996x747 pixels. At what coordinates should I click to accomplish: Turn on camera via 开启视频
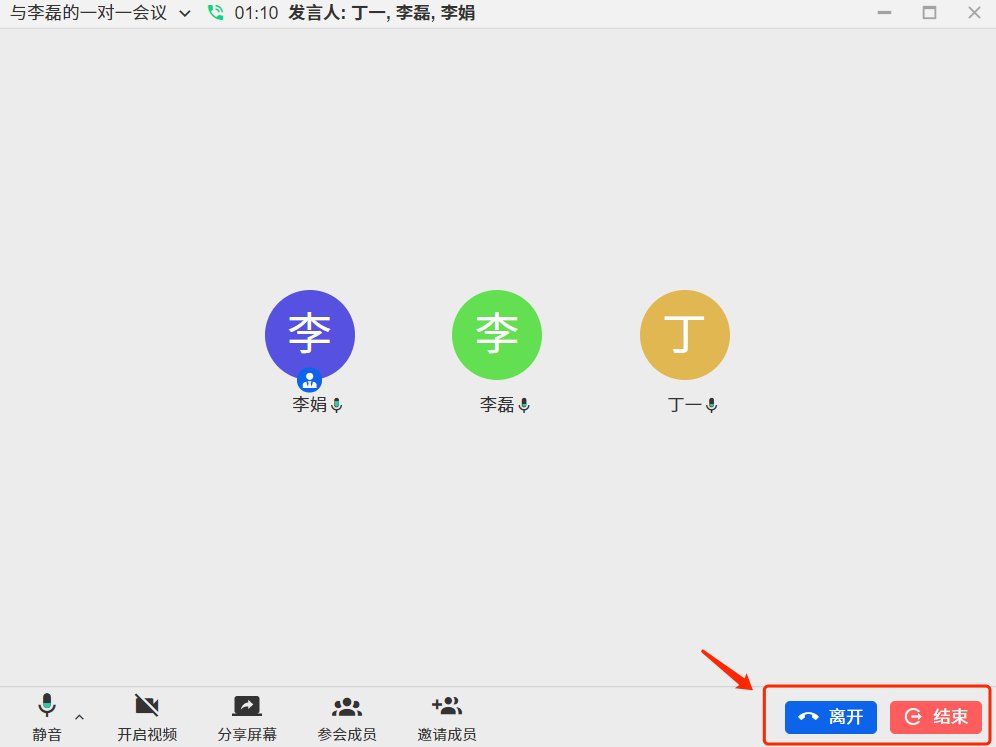tap(147, 718)
